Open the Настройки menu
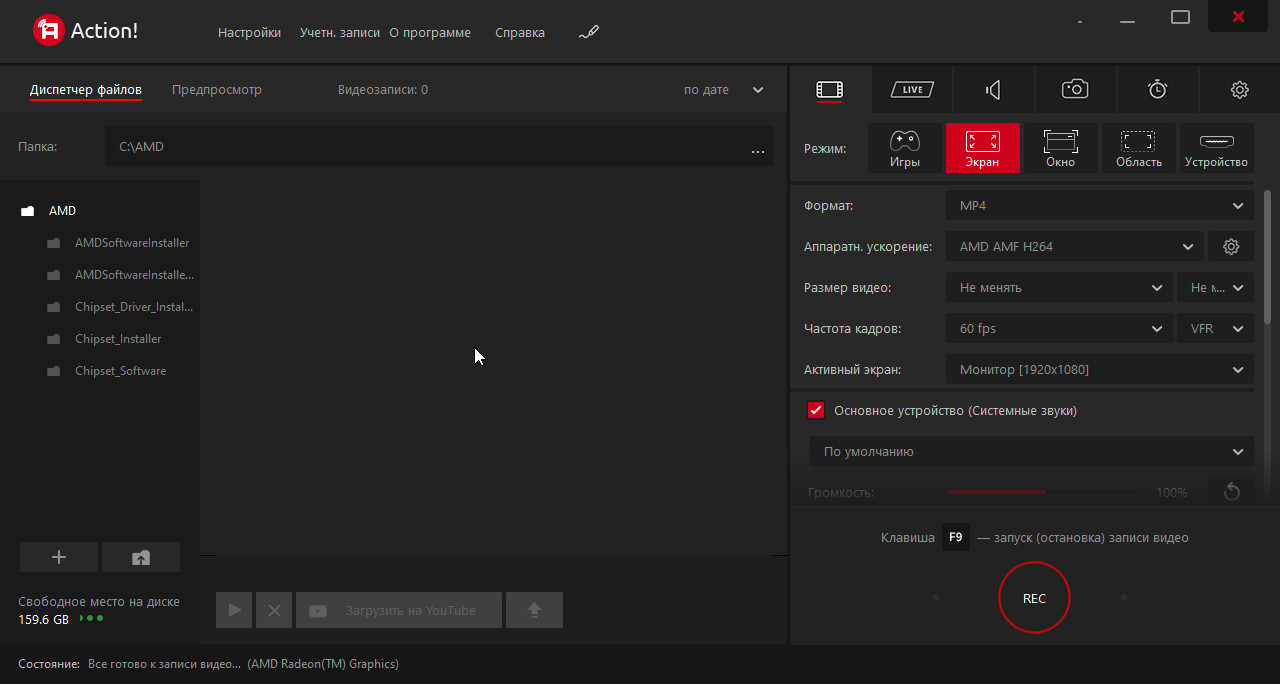Image resolution: width=1280 pixels, height=684 pixels. [x=249, y=33]
